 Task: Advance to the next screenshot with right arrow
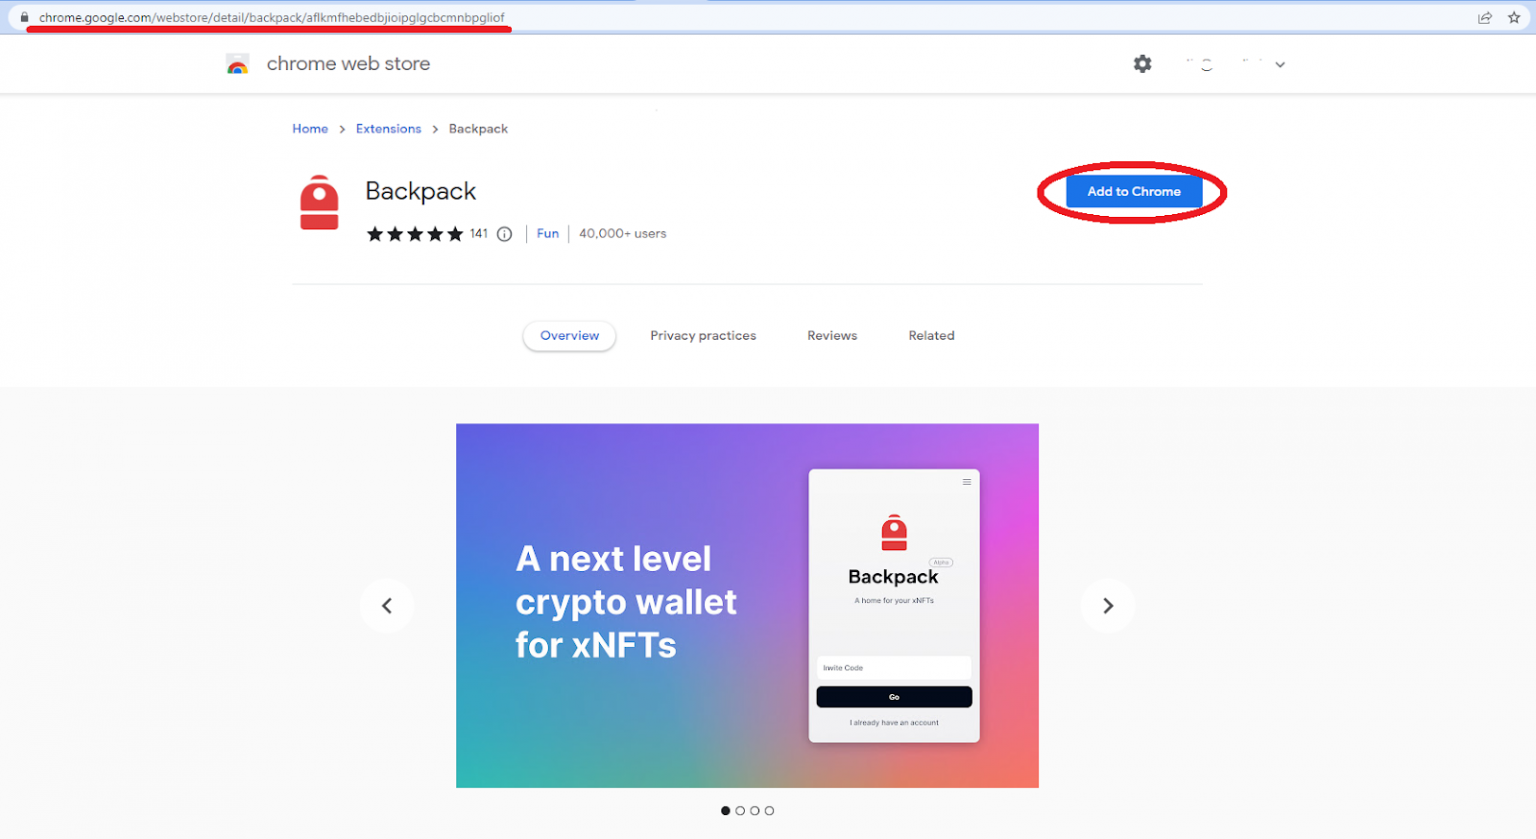tap(1107, 606)
